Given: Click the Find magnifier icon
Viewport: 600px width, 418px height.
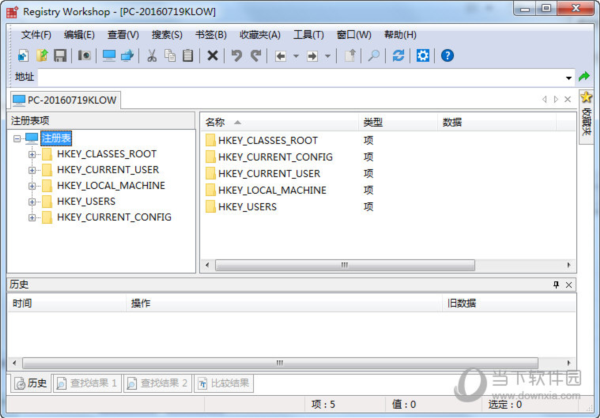Looking at the screenshot, I should point(373,56).
